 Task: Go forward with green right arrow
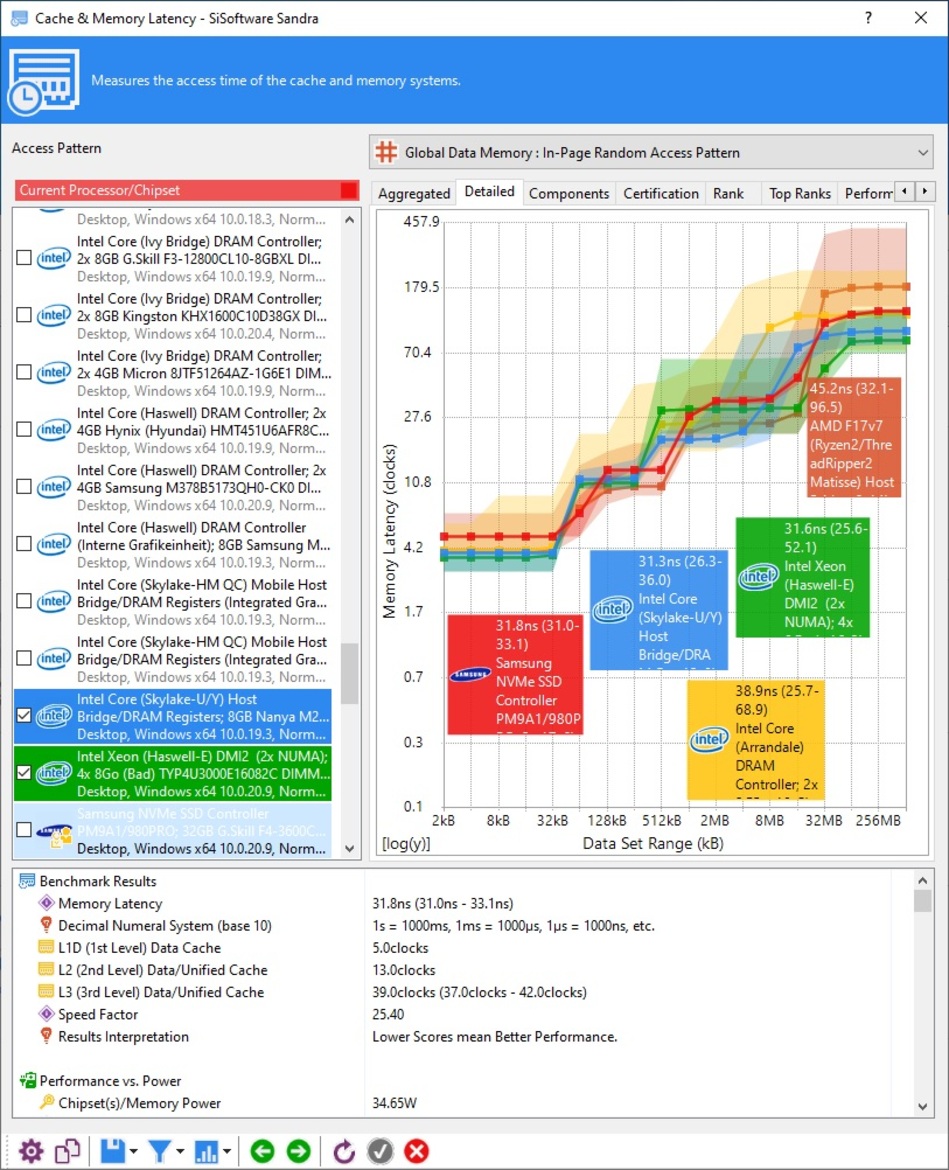(x=298, y=1151)
